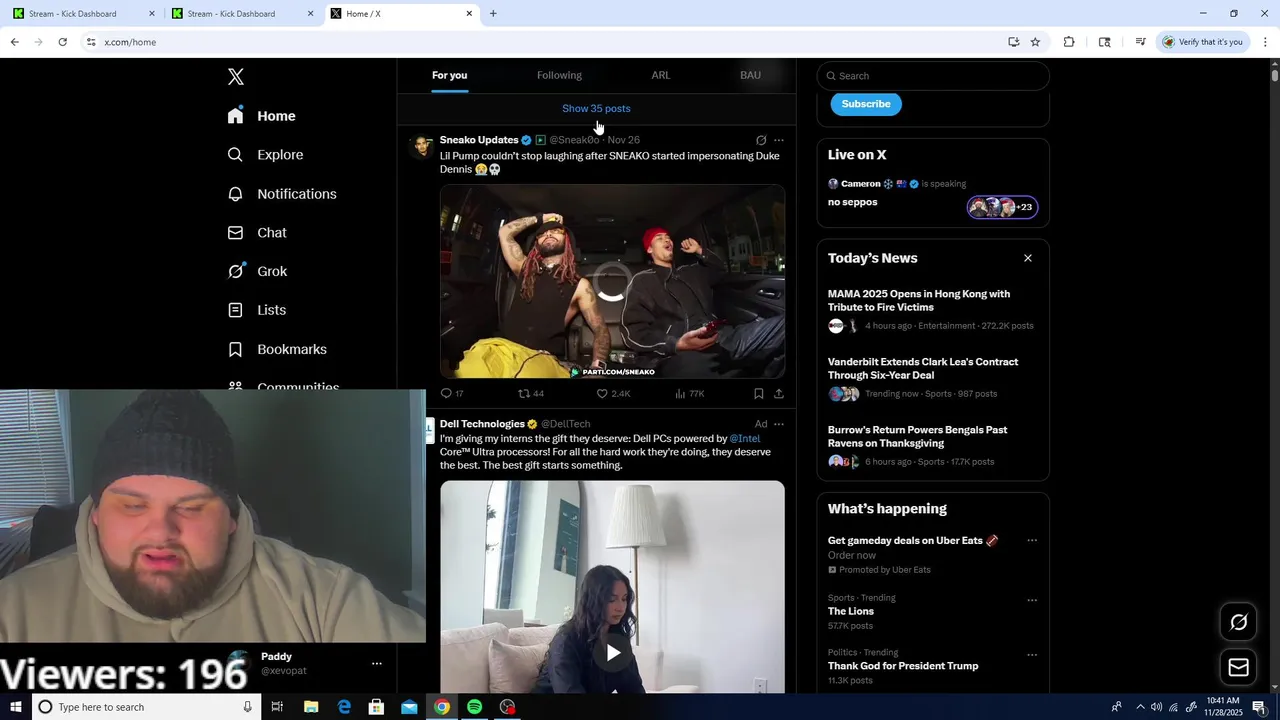
Task: Click the Lists icon in sidebar
Action: coord(235,310)
